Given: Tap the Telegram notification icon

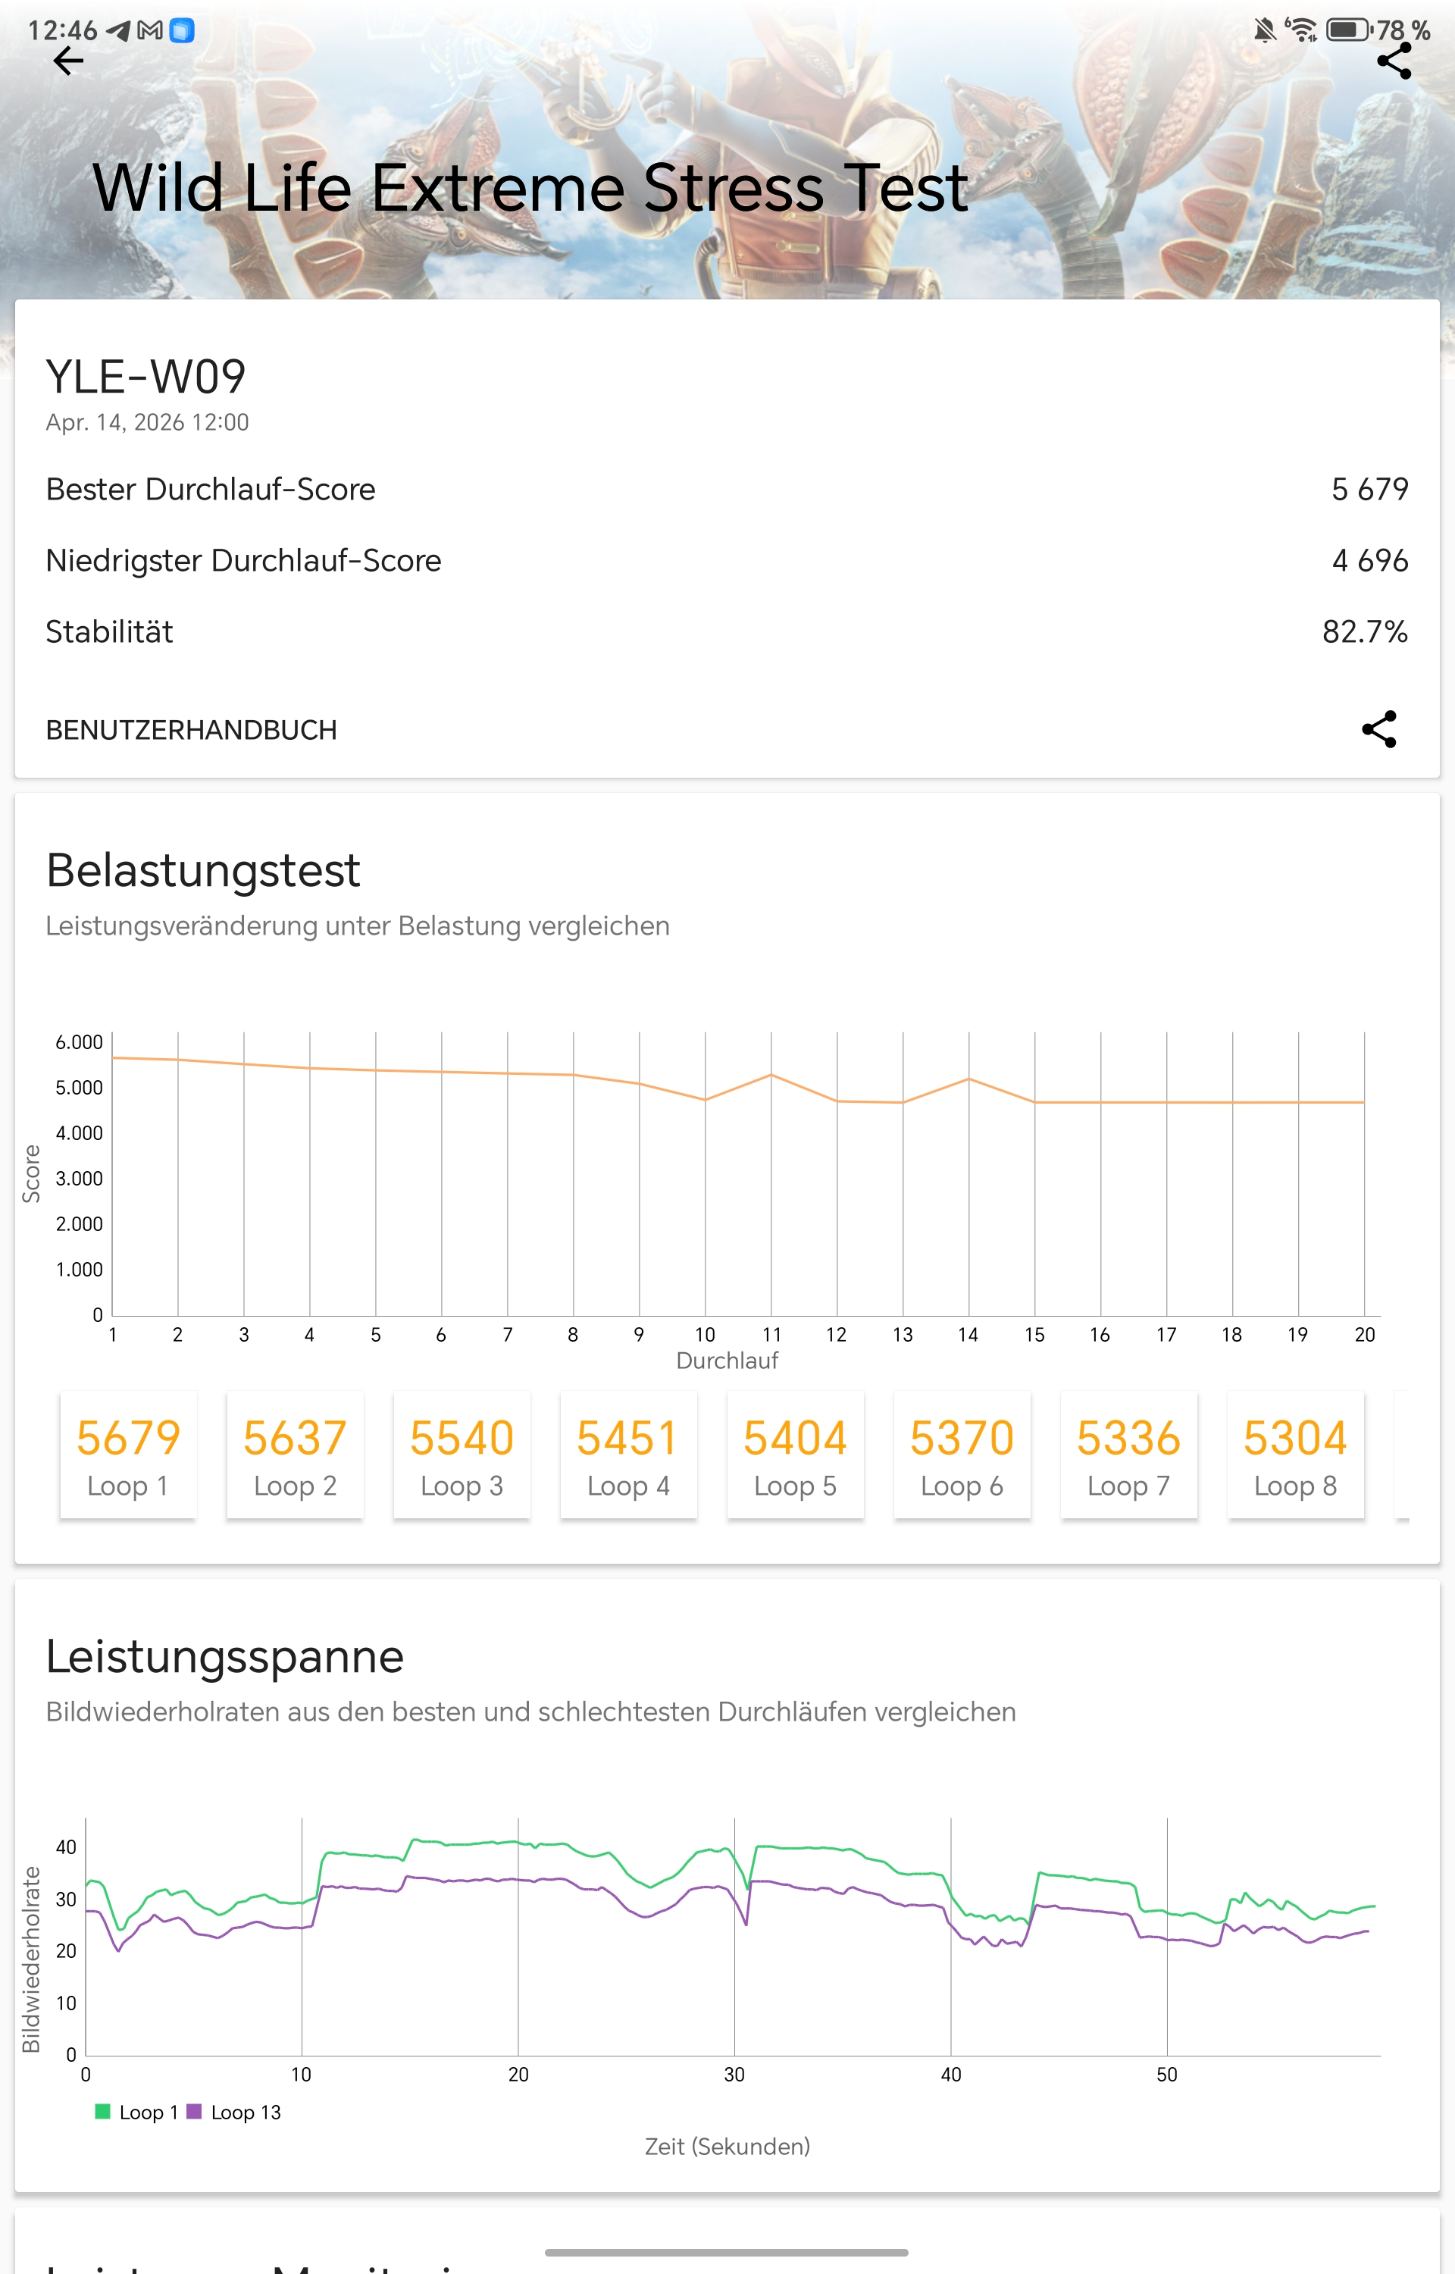Looking at the screenshot, I should click(x=118, y=30).
